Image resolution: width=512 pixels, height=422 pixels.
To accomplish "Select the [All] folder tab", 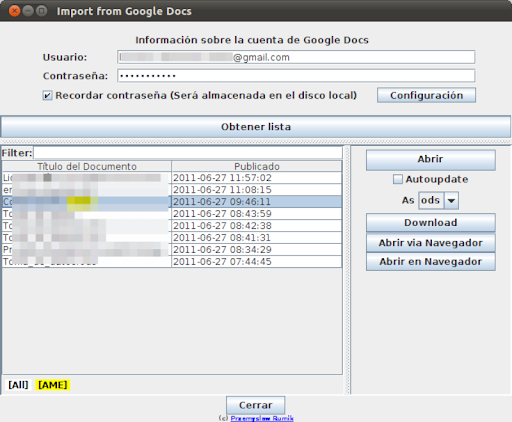I will coord(18,385).
